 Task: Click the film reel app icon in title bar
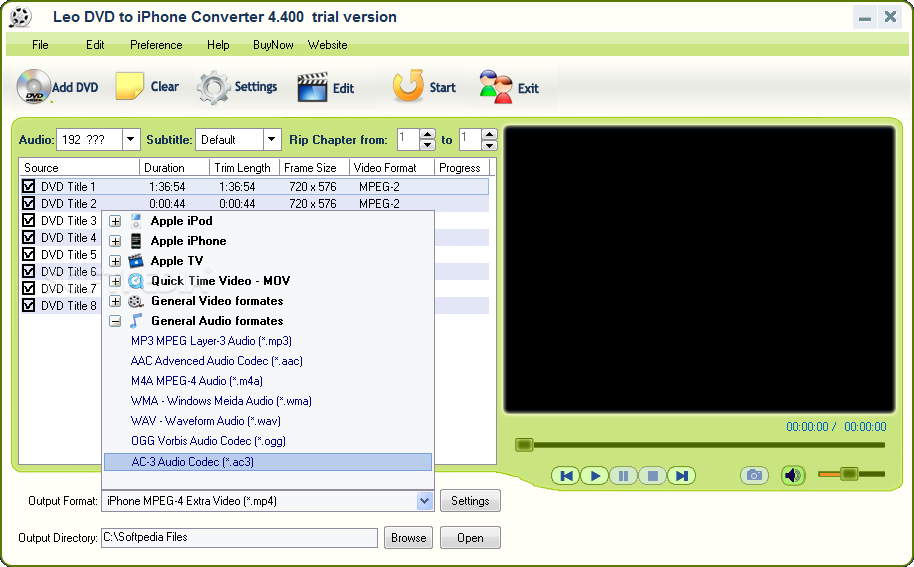(20, 17)
